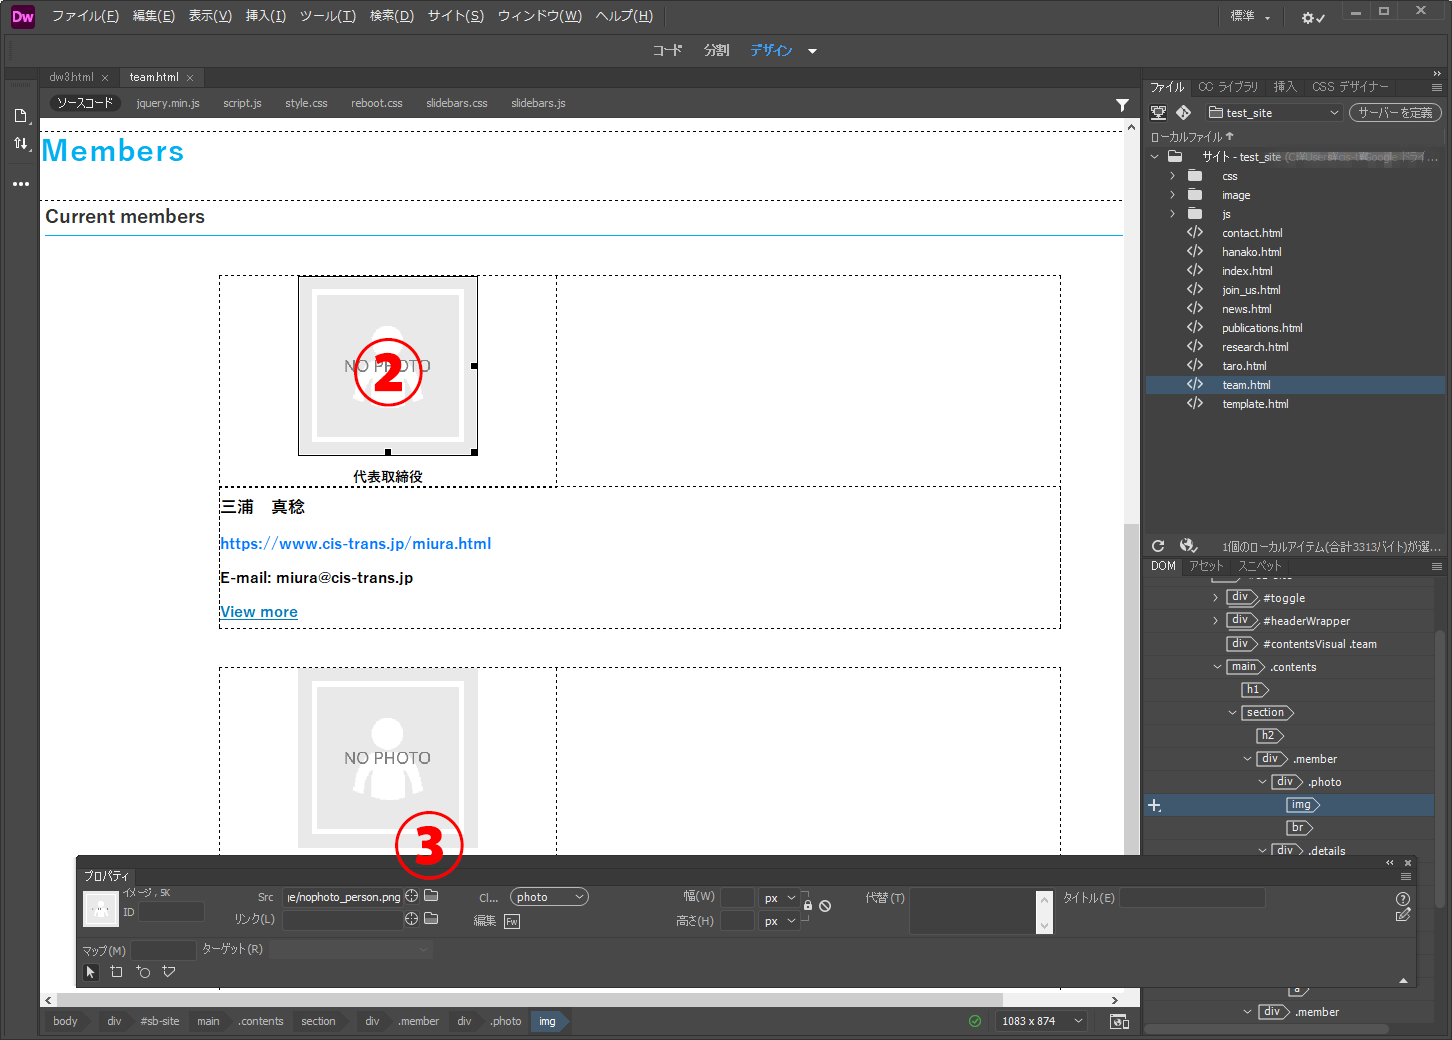Switch to the アセット panel tab

pyautogui.click(x=1206, y=566)
